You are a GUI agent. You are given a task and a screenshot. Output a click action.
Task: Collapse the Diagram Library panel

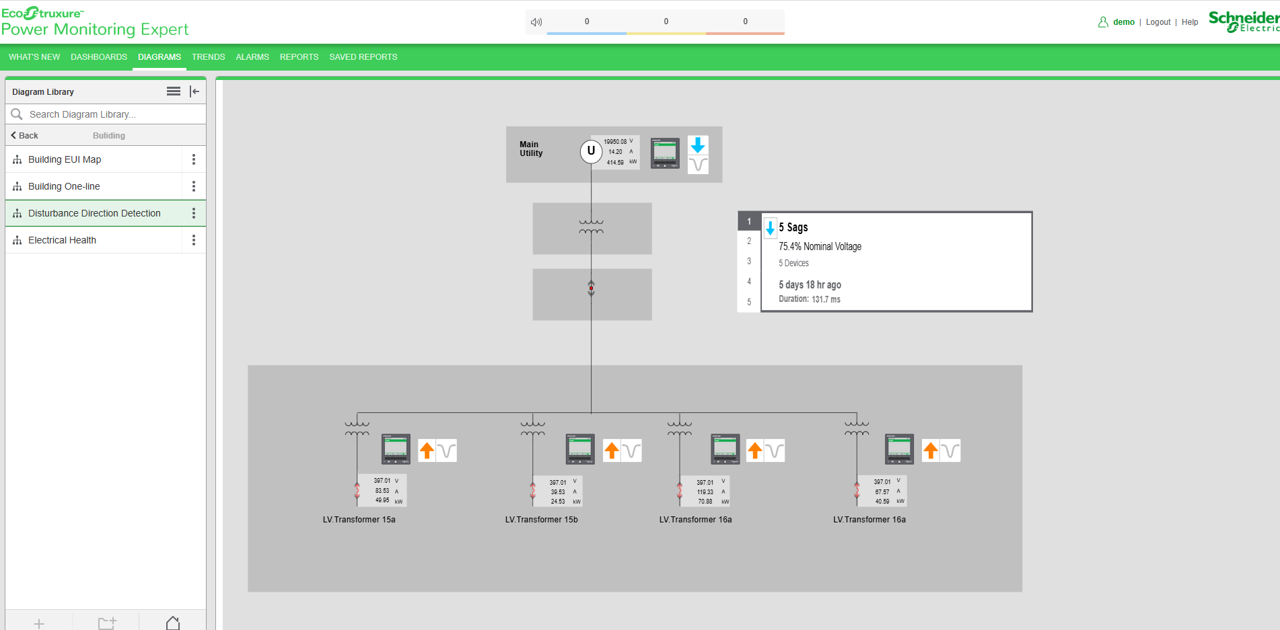tap(195, 91)
